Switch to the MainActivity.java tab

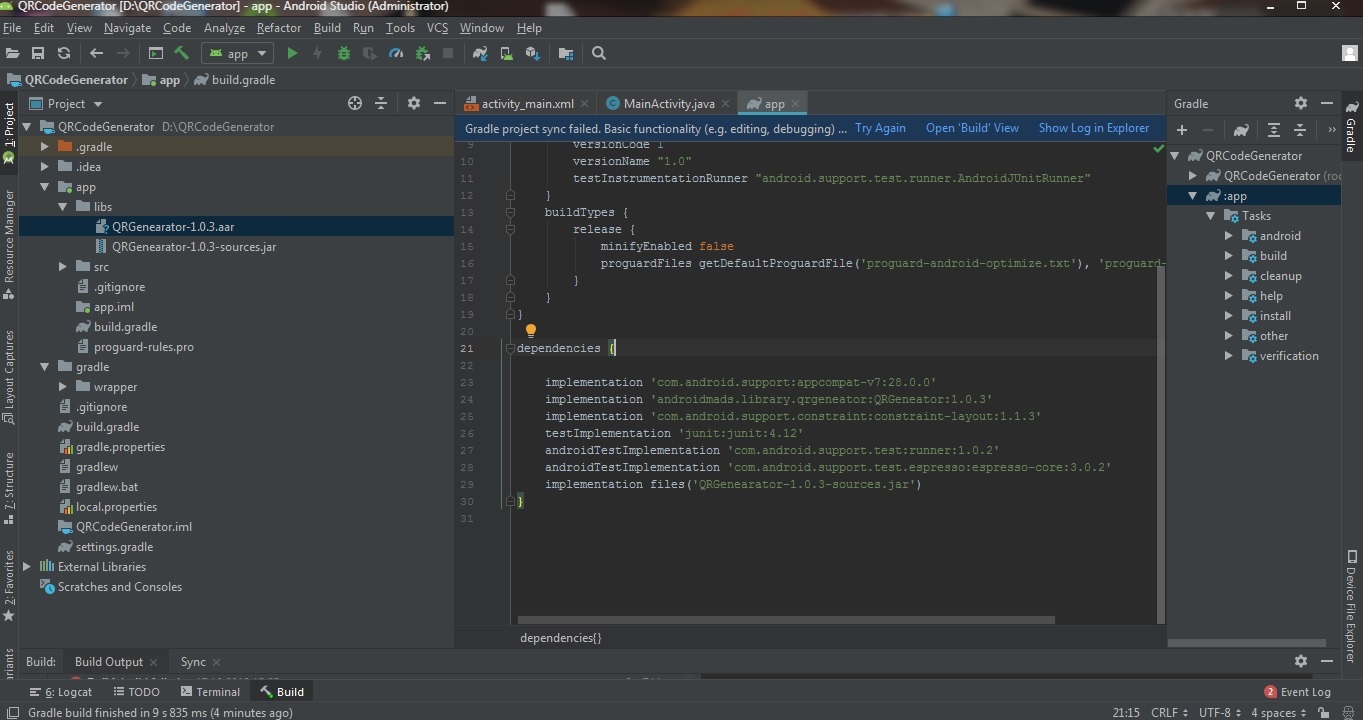pos(660,103)
